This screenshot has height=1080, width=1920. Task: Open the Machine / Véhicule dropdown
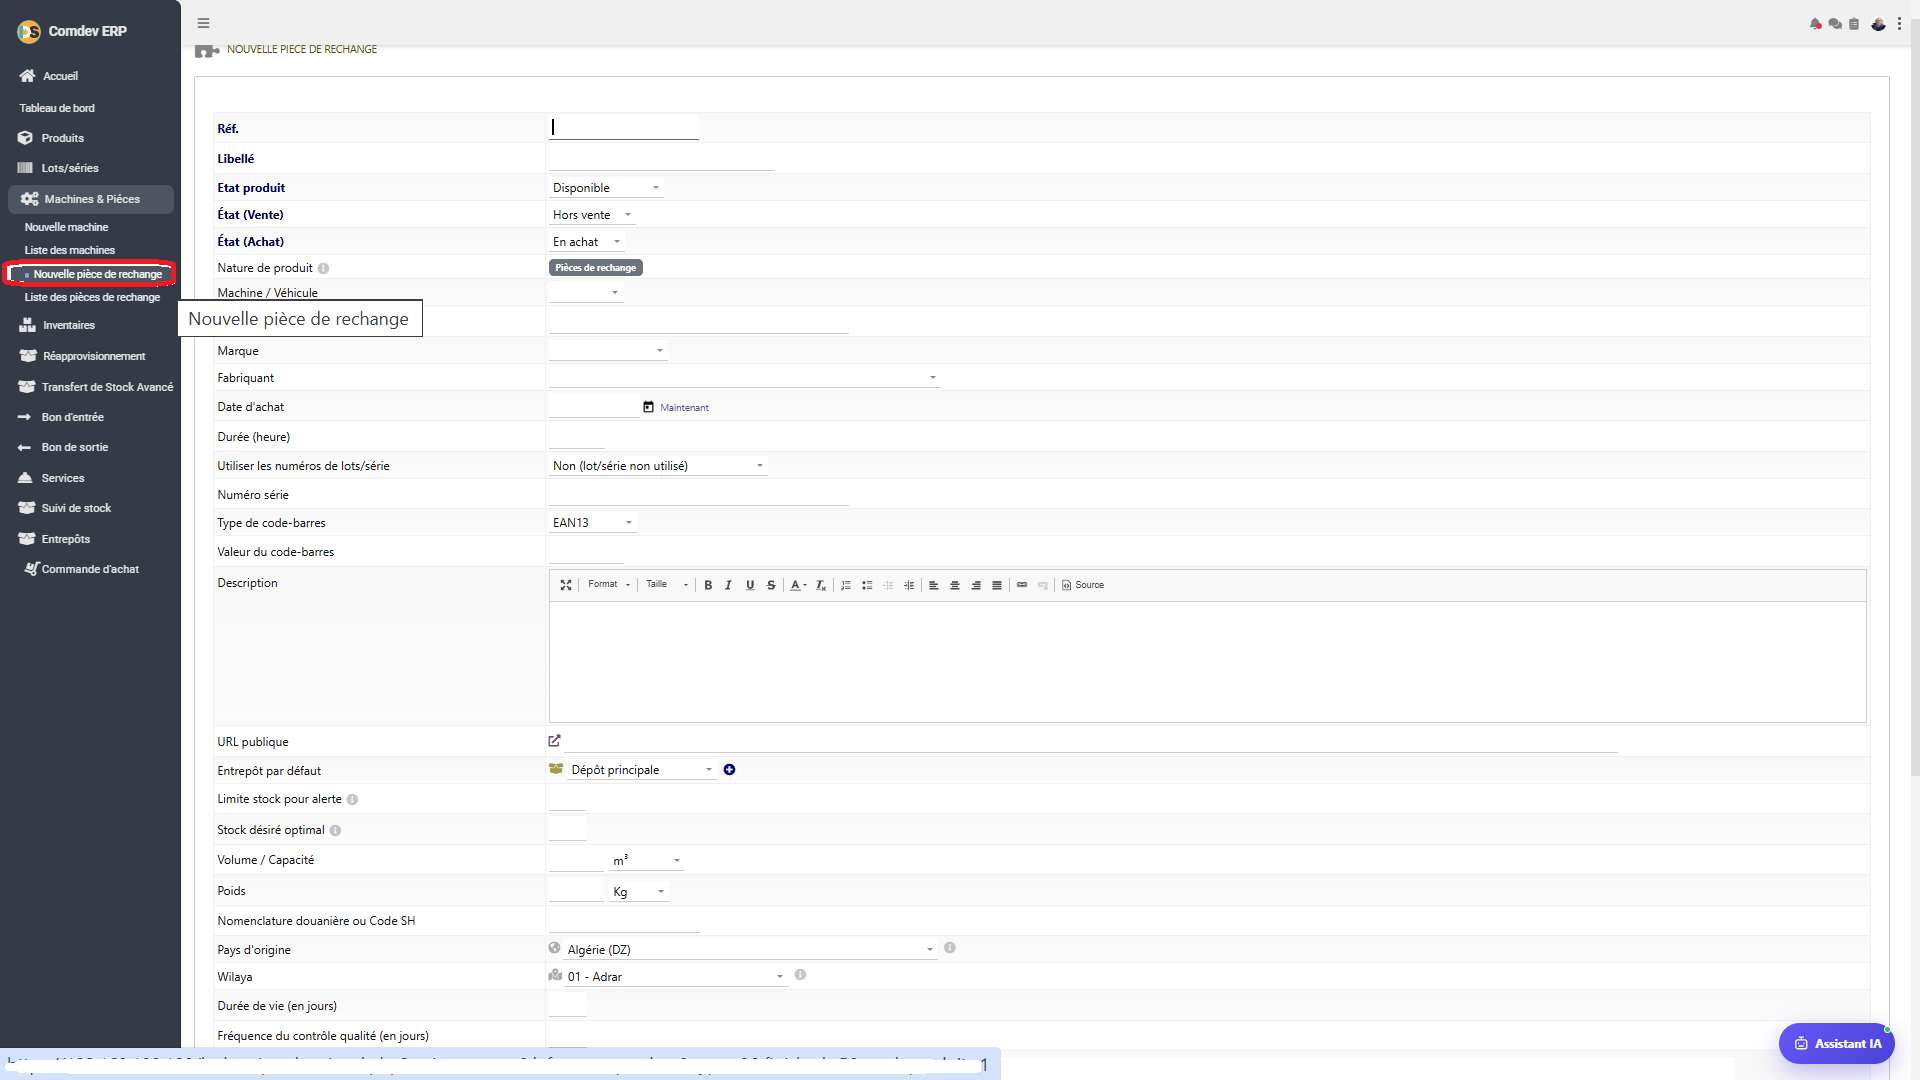586,293
